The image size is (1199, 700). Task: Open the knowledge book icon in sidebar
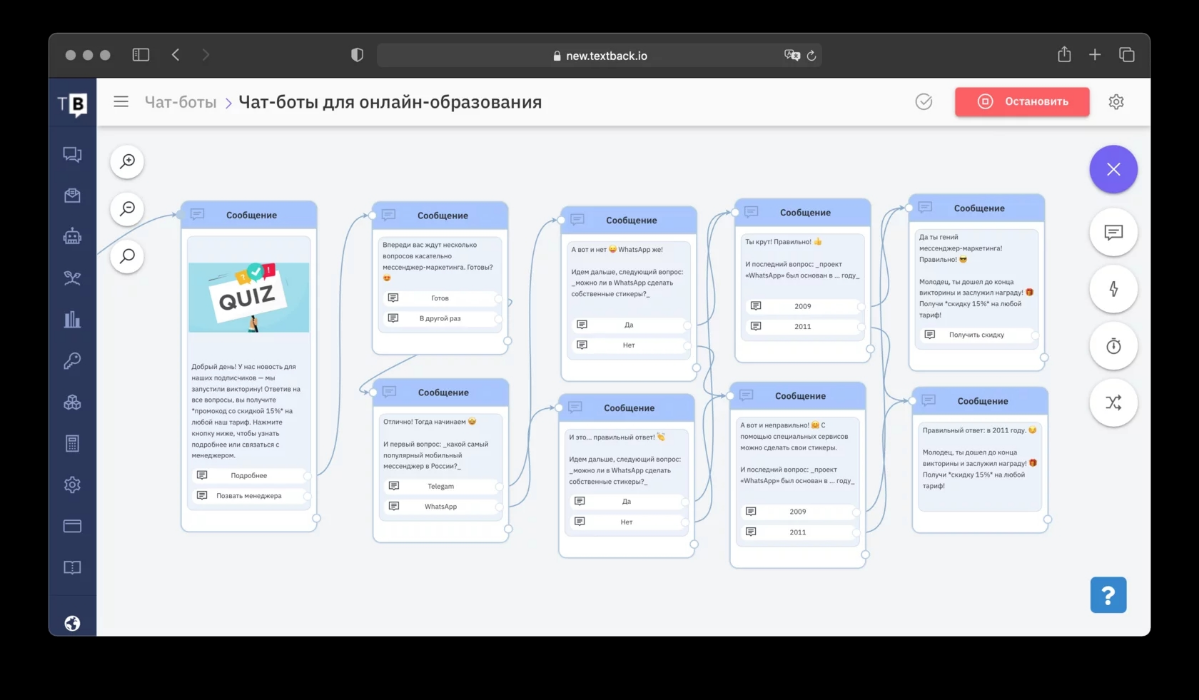click(x=73, y=568)
